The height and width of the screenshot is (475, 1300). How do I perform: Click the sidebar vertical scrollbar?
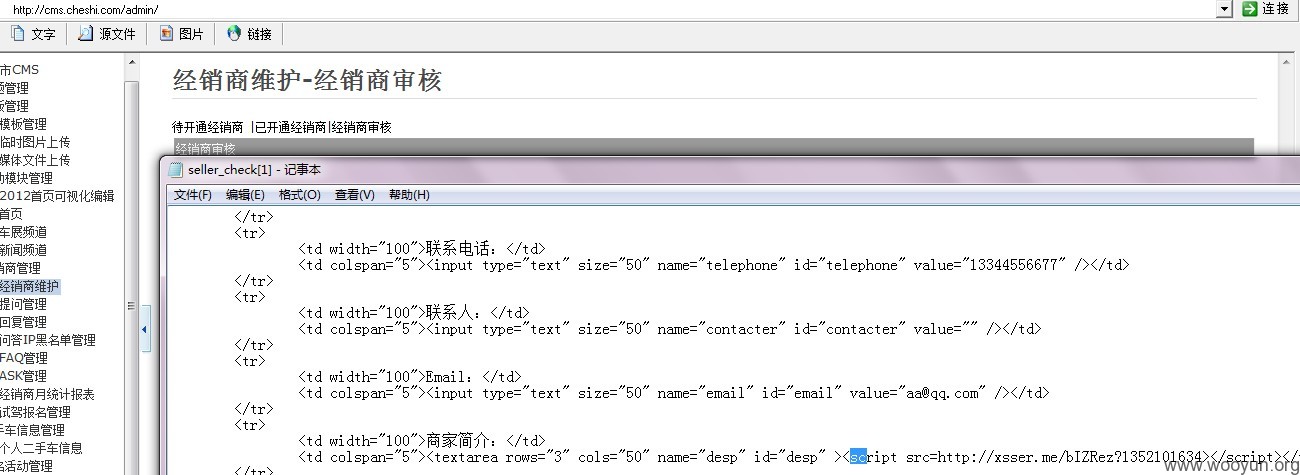(x=130, y=264)
